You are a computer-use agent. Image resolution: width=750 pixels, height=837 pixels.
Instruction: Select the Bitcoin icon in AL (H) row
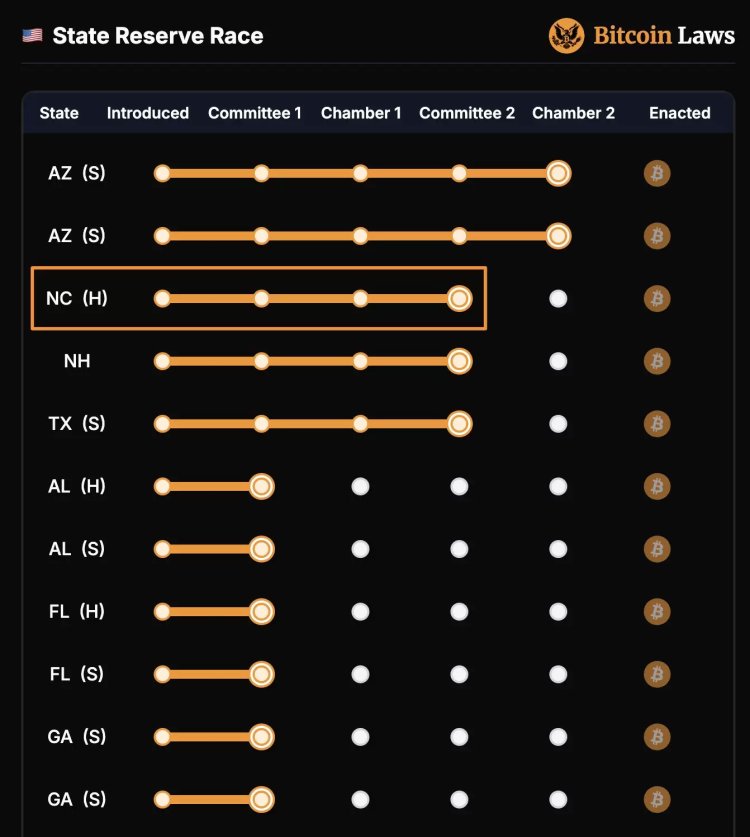tap(657, 486)
